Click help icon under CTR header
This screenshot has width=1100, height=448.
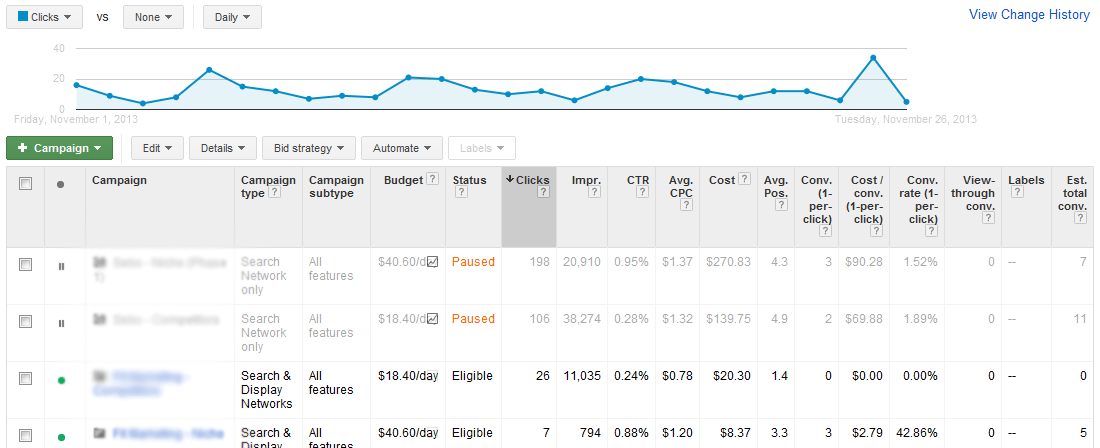pyautogui.click(x=642, y=193)
